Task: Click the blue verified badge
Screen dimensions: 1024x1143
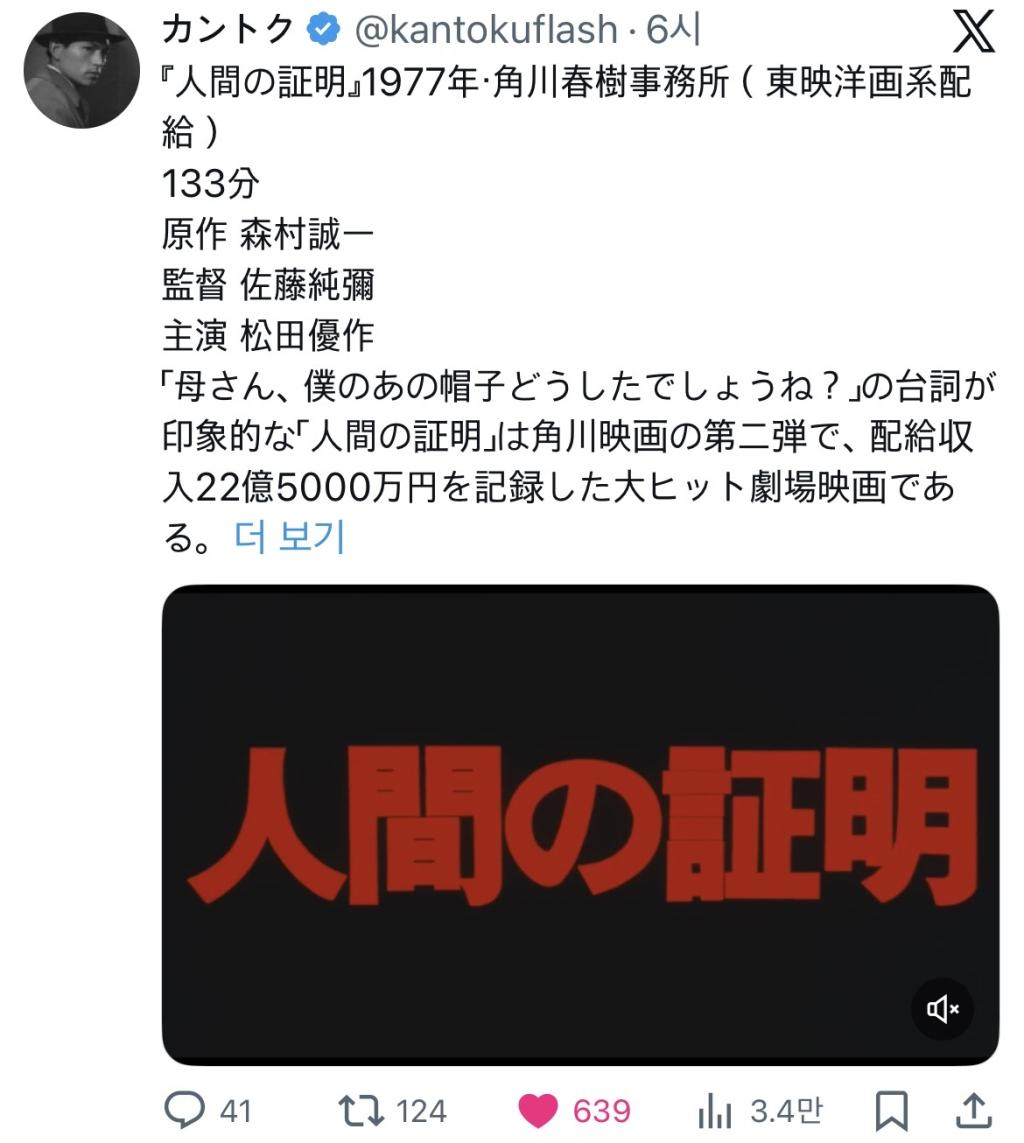Action: [x=323, y=30]
